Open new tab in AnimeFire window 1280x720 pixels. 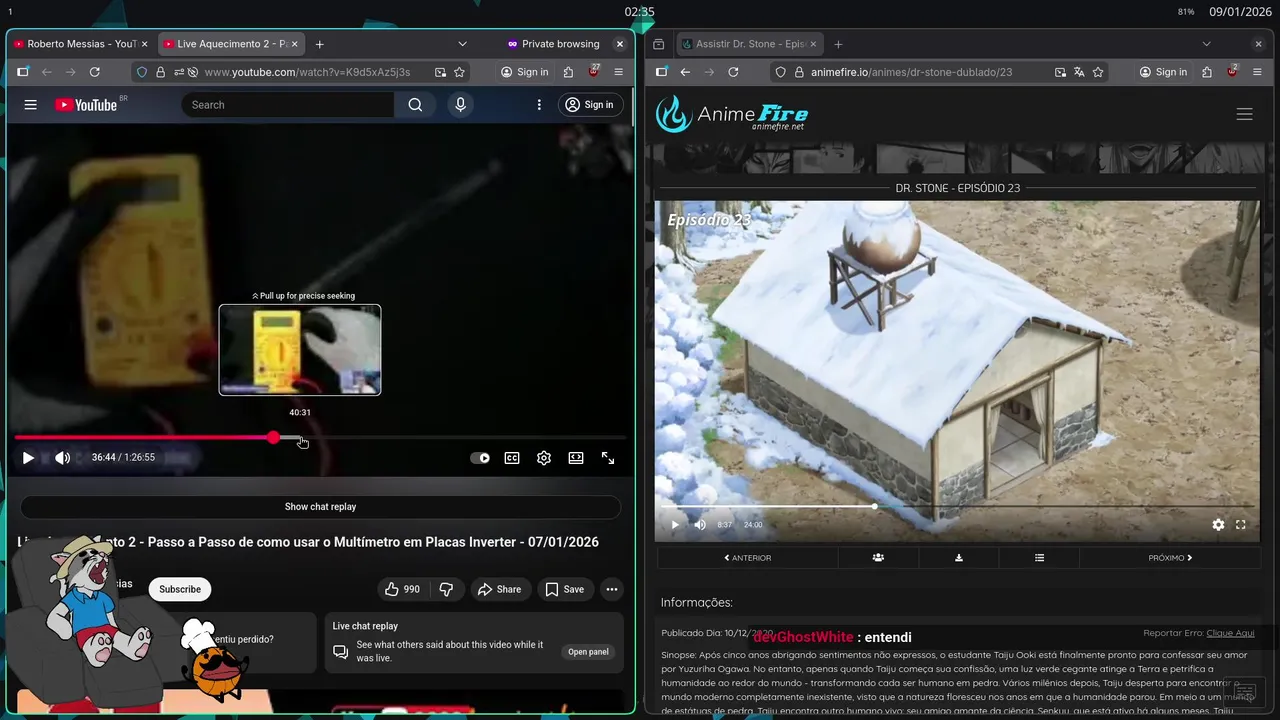838,44
